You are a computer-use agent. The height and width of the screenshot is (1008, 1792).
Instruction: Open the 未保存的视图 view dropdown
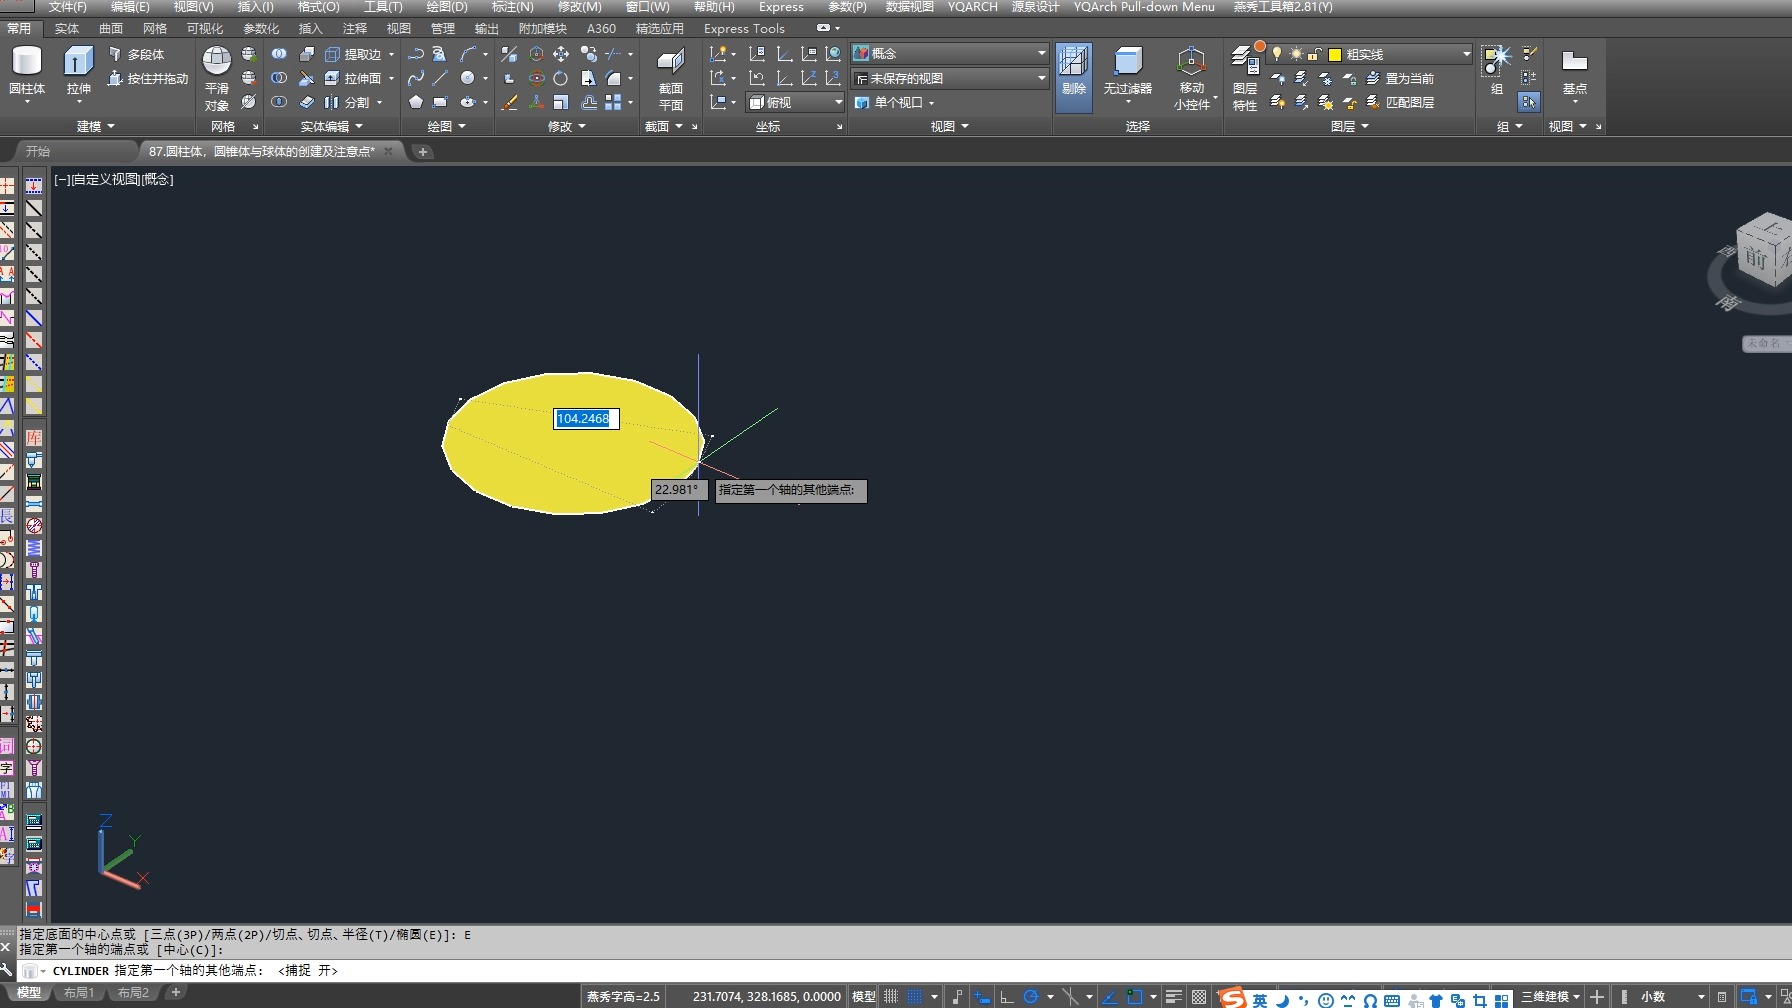click(949, 78)
